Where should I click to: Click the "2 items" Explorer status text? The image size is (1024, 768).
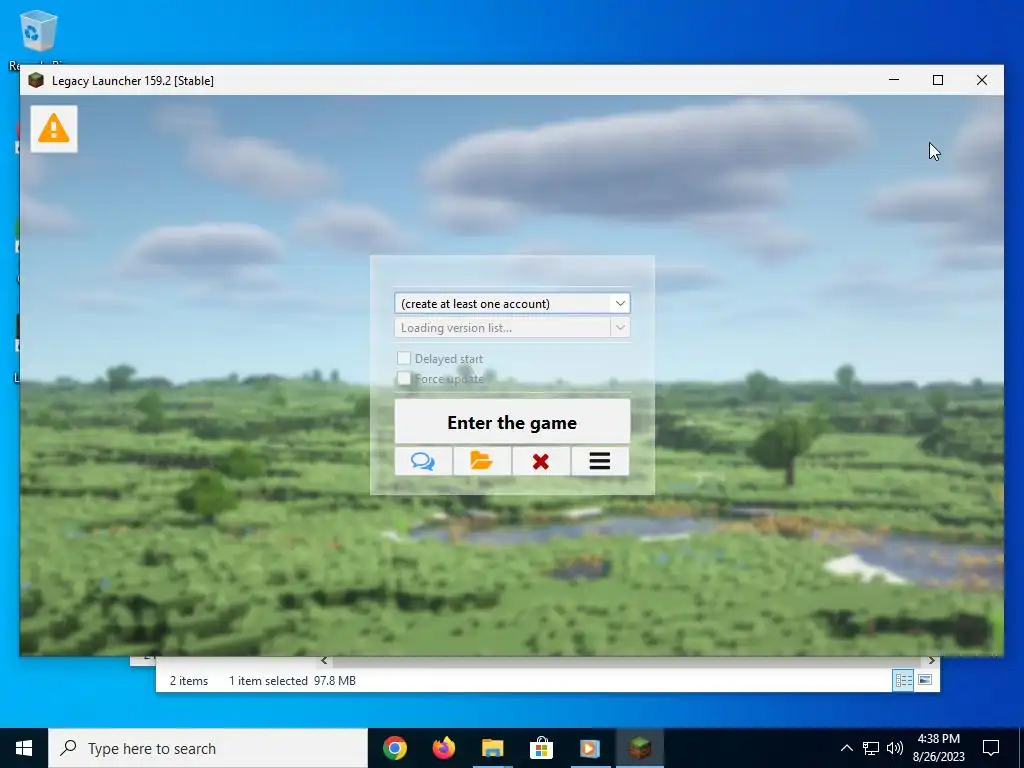click(189, 680)
